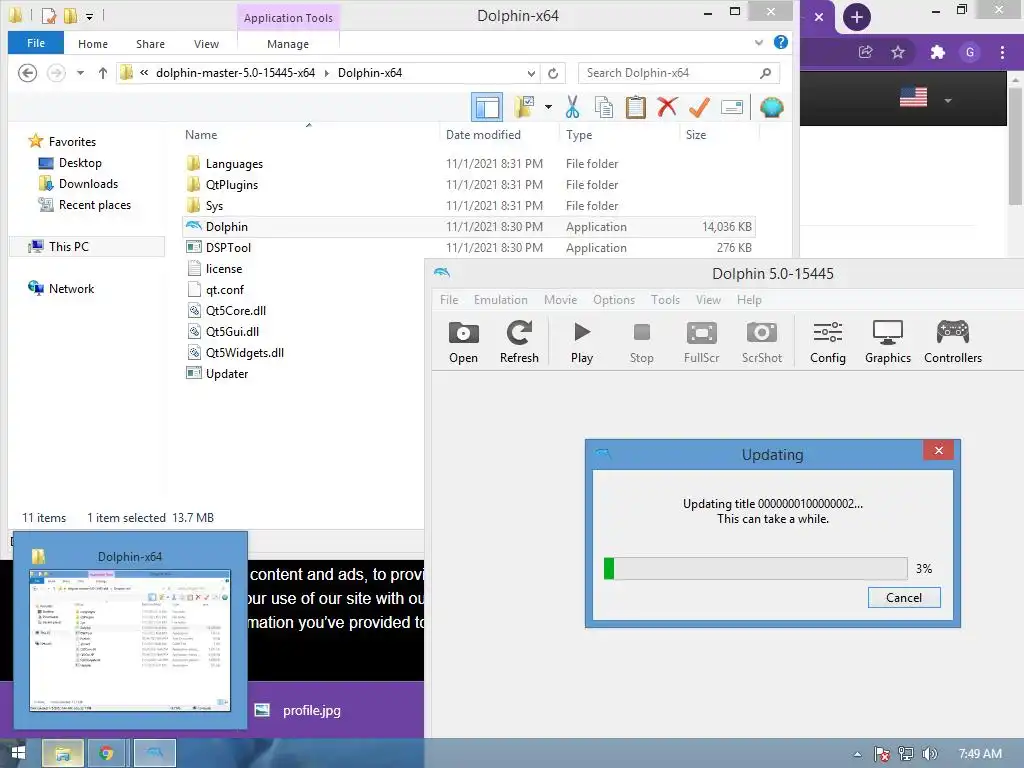Open the Explorer File tab
The width and height of the screenshot is (1024, 768).
click(x=36, y=43)
